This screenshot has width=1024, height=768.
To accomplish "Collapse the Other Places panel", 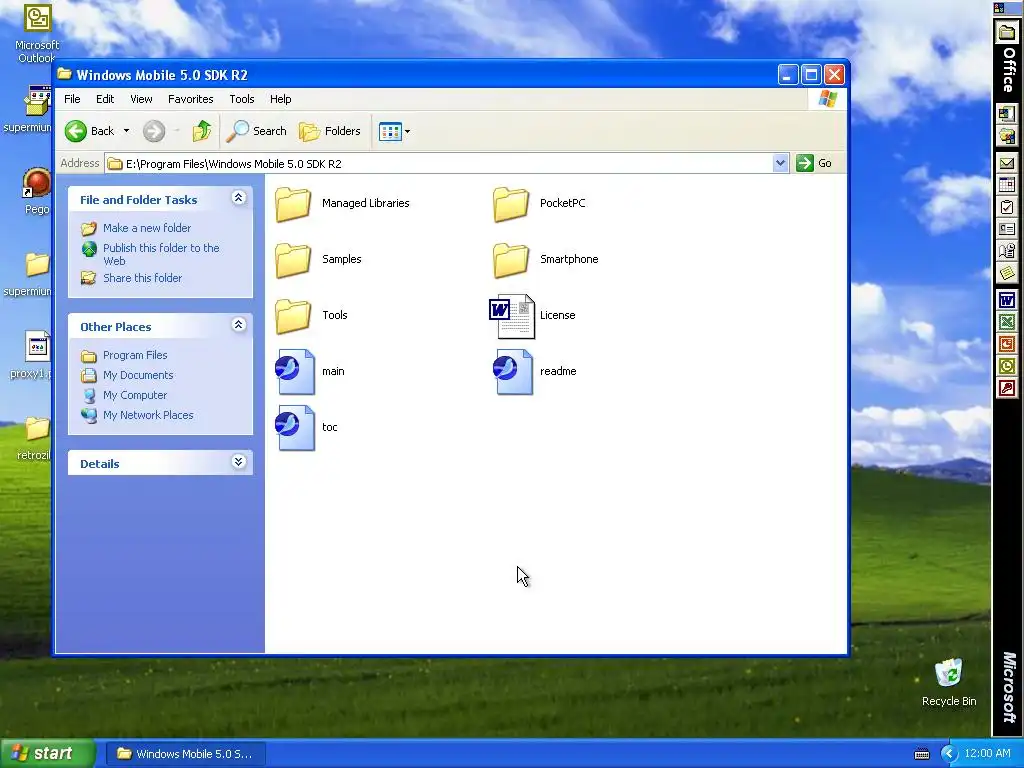I will pyautogui.click(x=238, y=325).
